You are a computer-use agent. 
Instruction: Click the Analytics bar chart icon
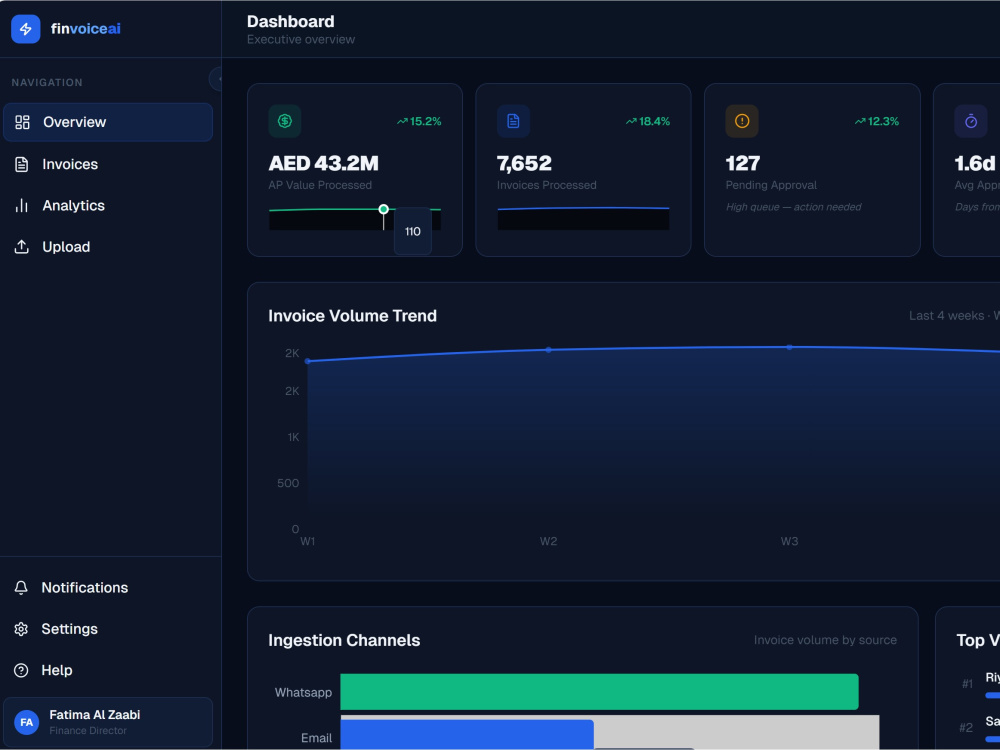(22, 205)
